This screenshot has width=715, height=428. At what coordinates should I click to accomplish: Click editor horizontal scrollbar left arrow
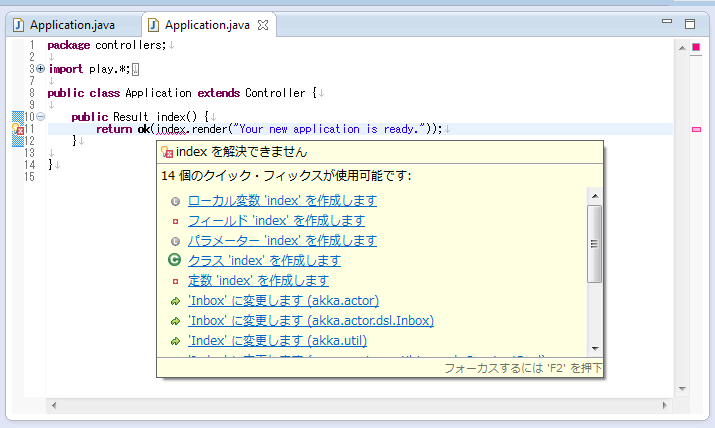click(x=54, y=405)
